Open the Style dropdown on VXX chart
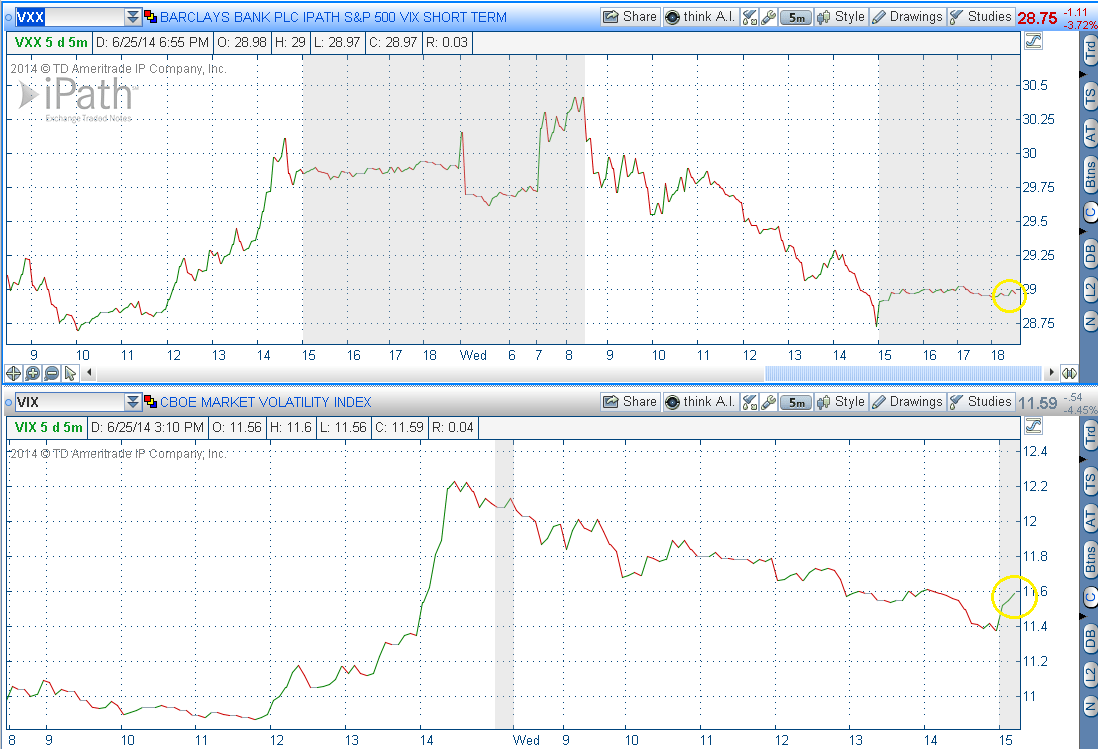 pos(841,17)
